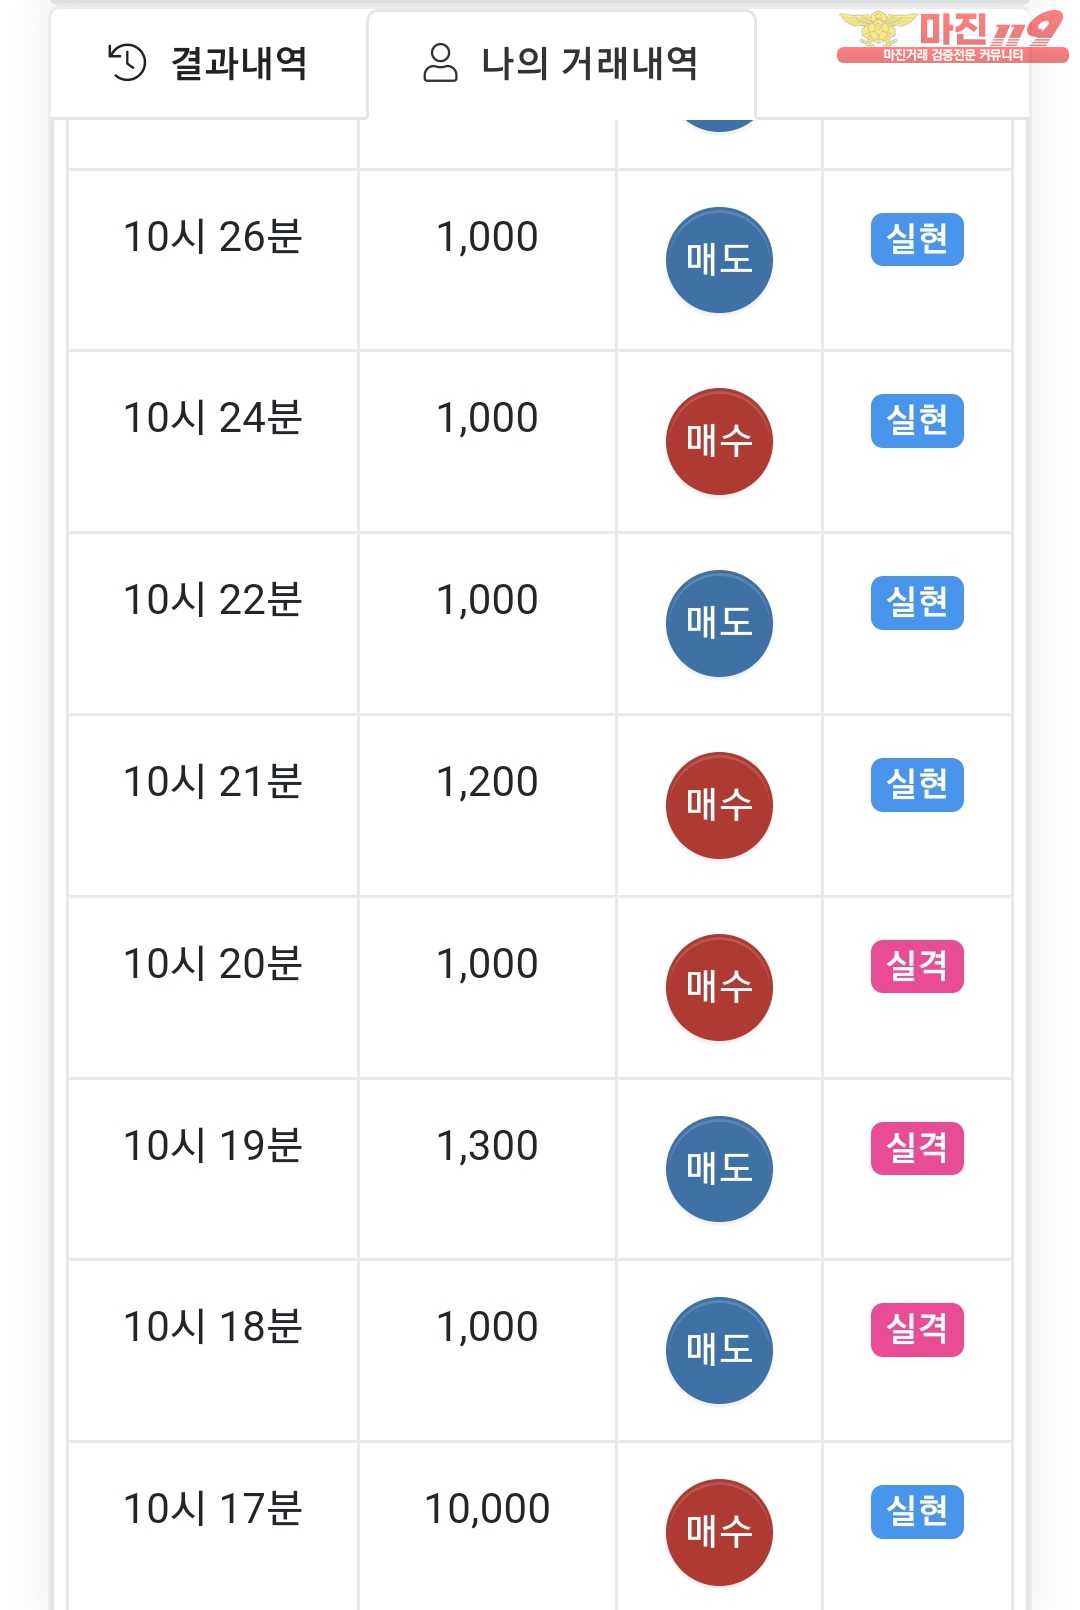Image resolution: width=1080 pixels, height=1610 pixels.
Task: Select the 1,300 amount cell
Action: coord(487,1168)
